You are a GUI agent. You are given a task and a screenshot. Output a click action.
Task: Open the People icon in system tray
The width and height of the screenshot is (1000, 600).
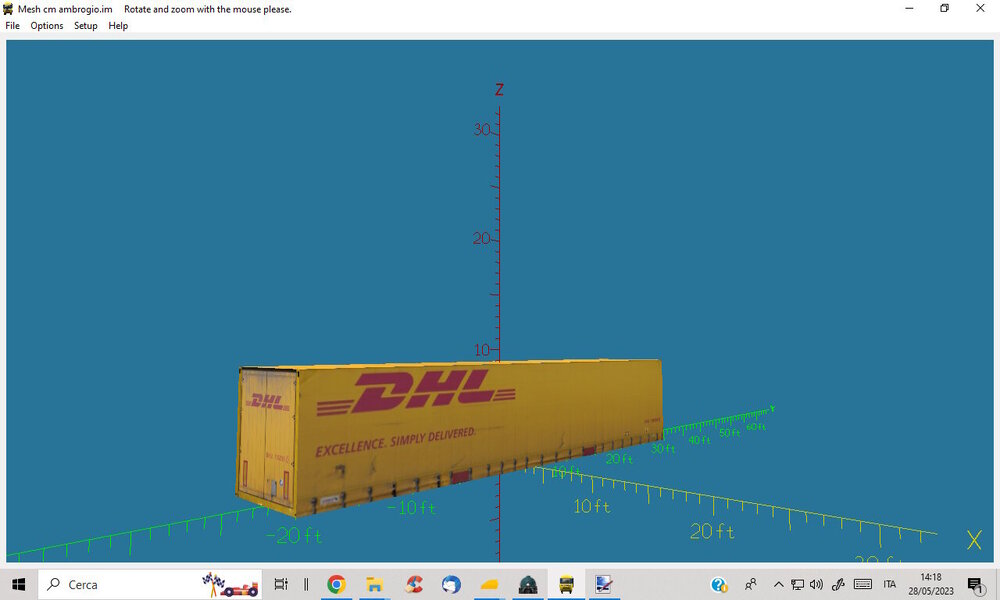tap(751, 584)
